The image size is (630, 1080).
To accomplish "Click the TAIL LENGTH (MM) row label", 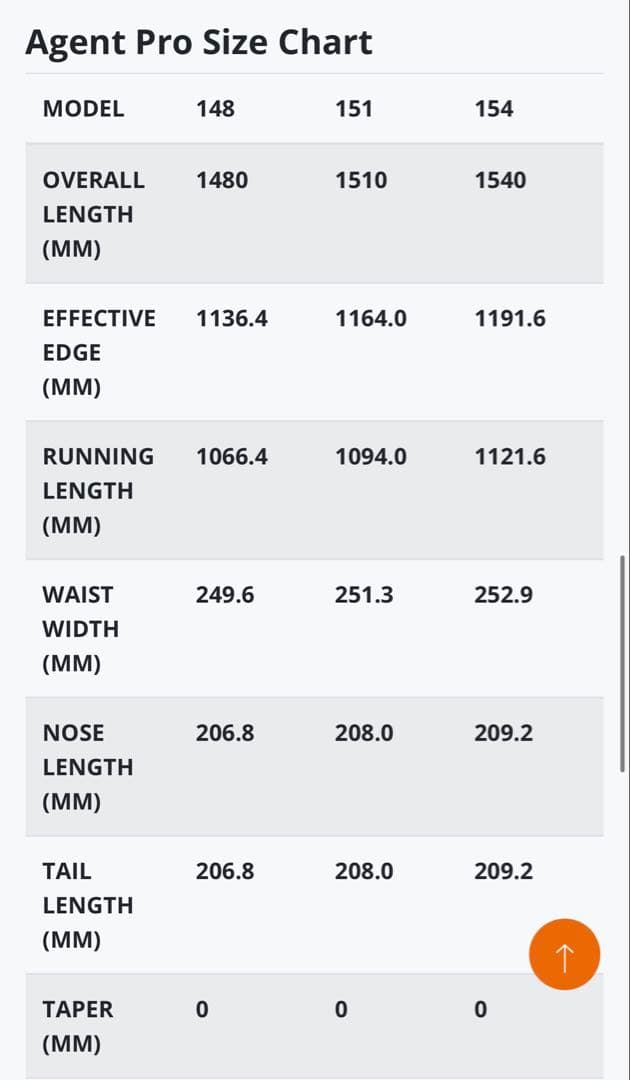I will [88, 905].
